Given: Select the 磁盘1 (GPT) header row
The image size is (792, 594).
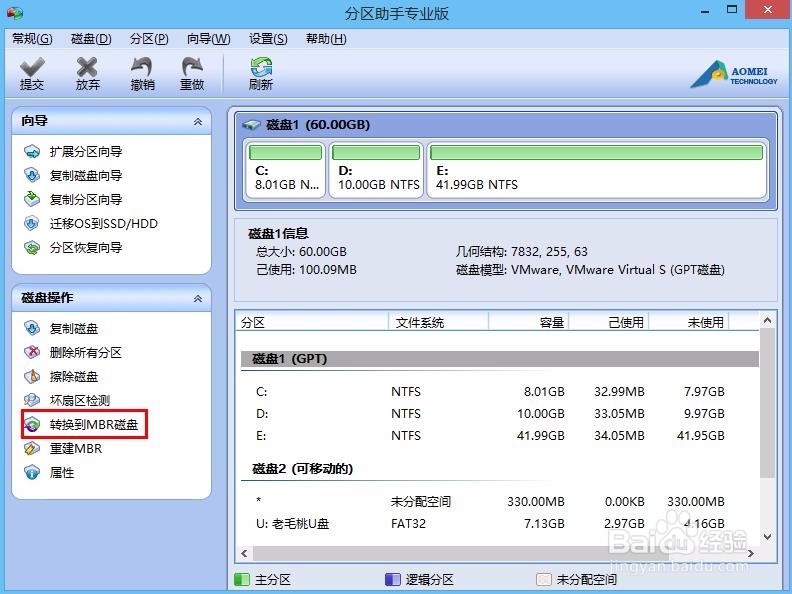Looking at the screenshot, I should 500,359.
